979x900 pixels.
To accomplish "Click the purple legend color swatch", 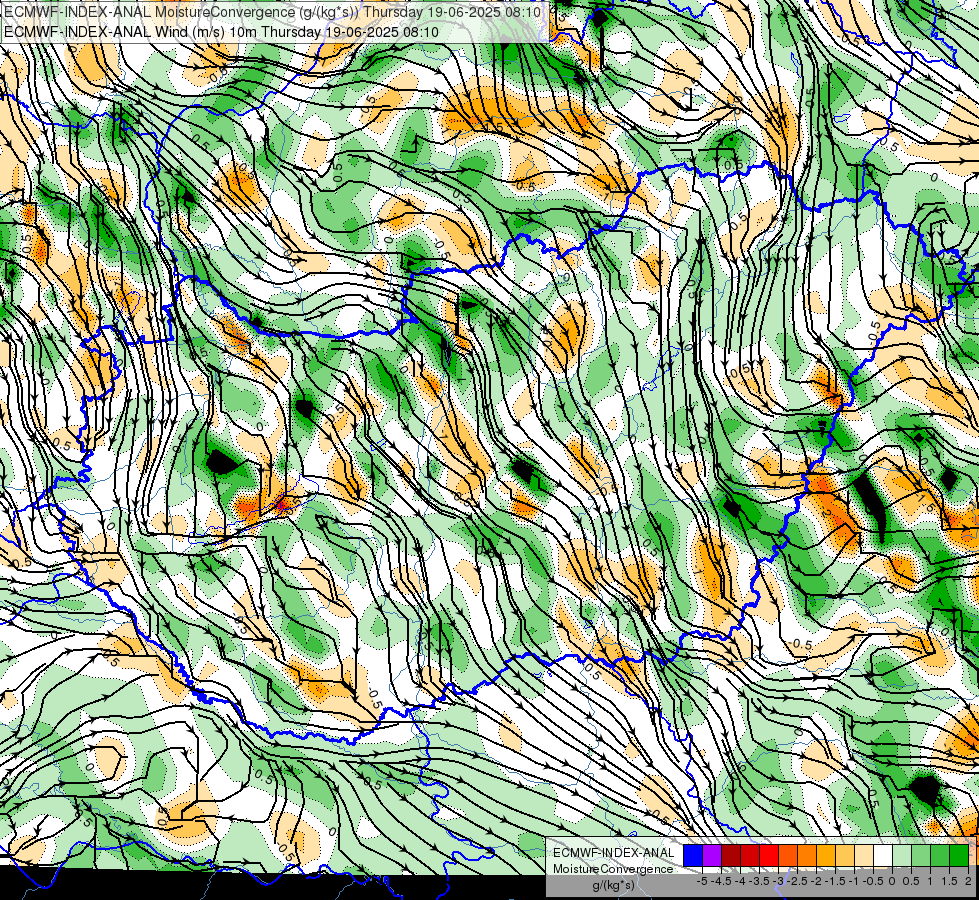I will click(x=712, y=855).
